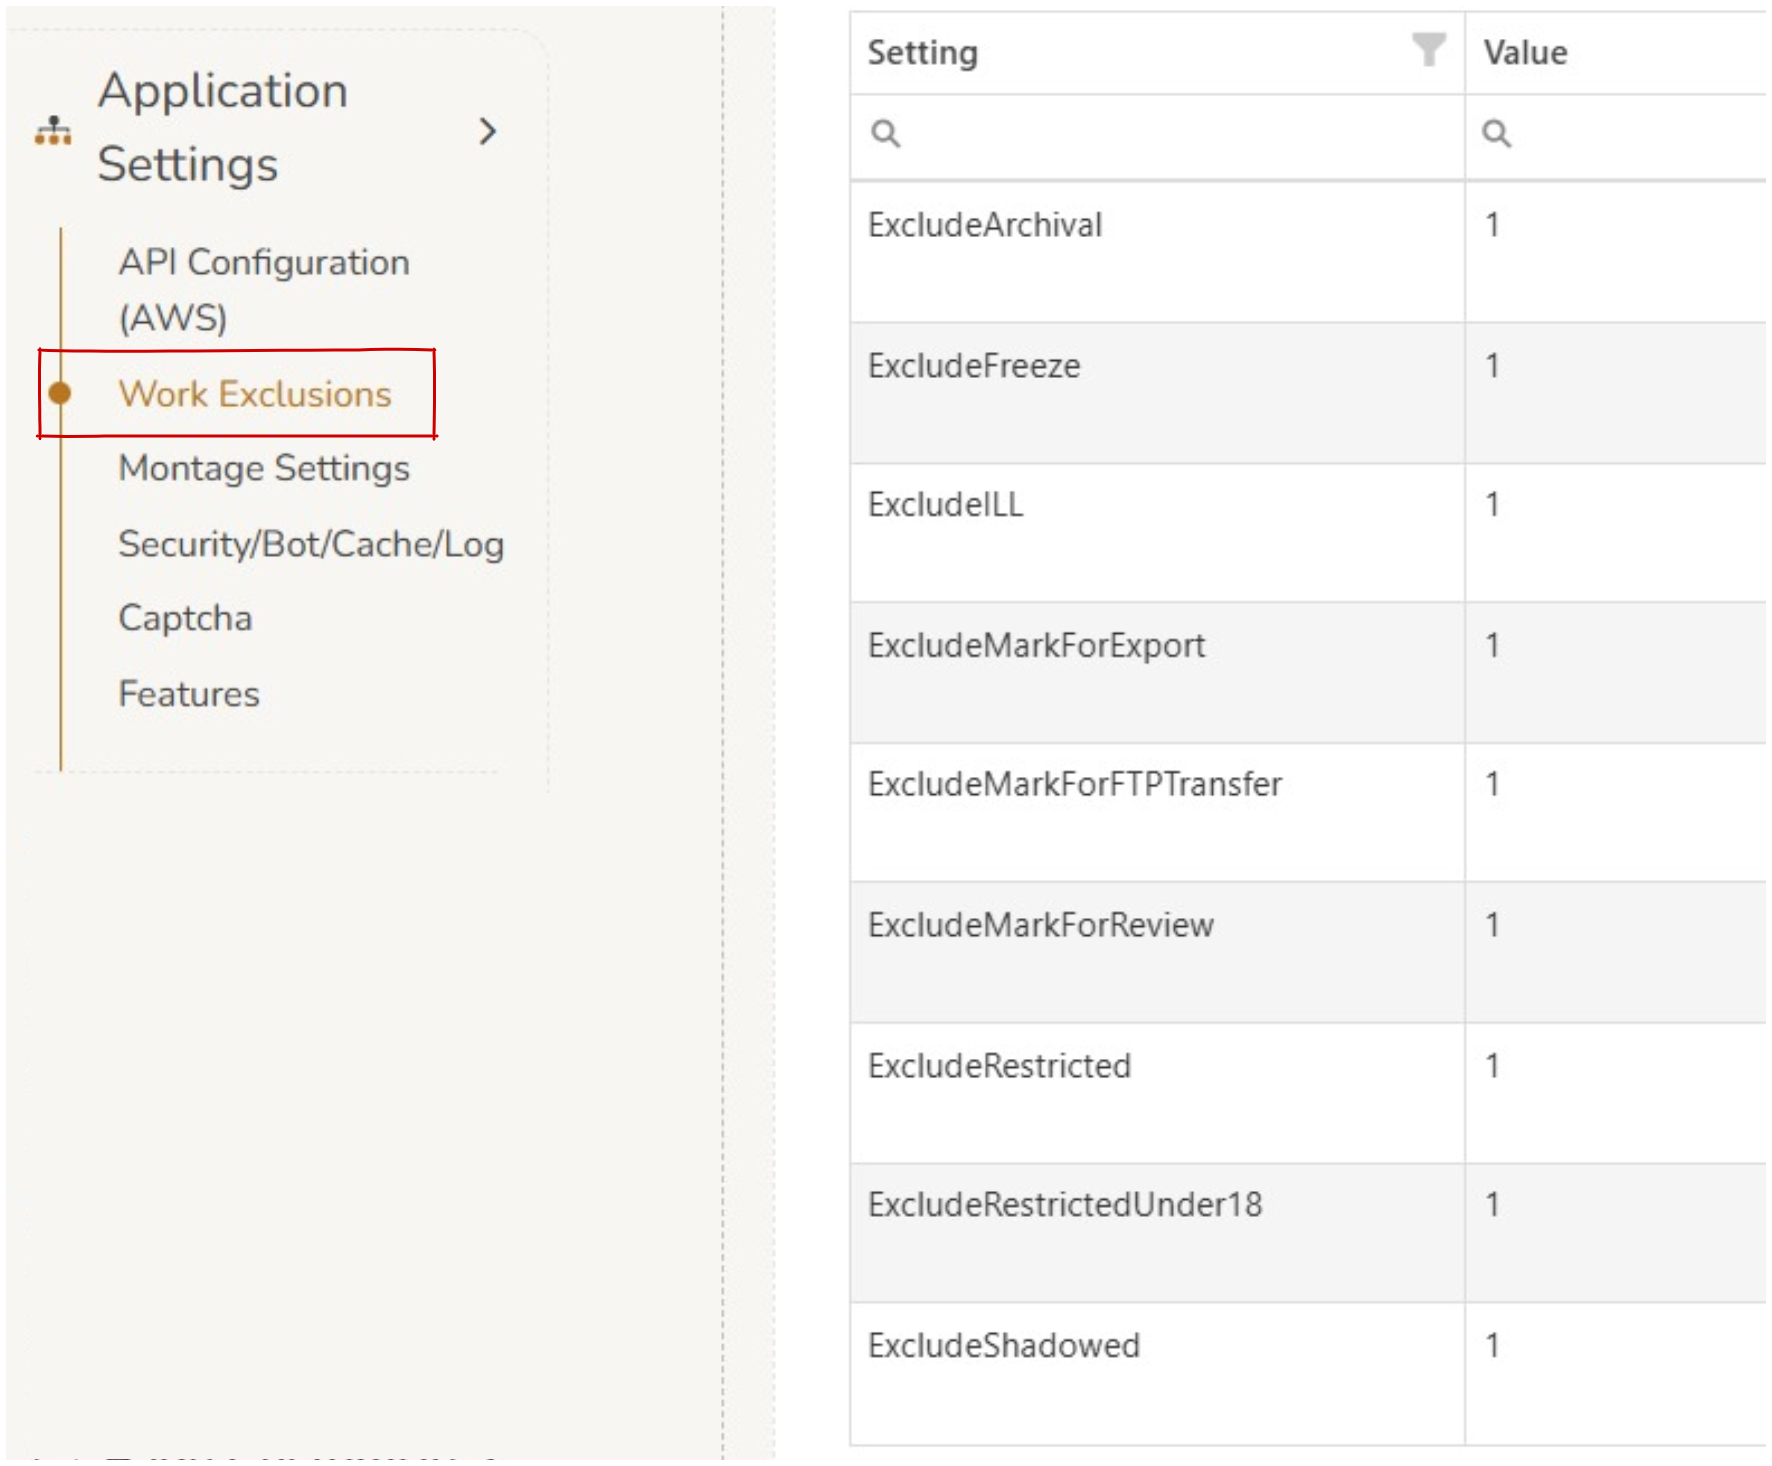The height and width of the screenshot is (1466, 1772).
Task: Click the ExcludeMarkForExport setting
Action: pyautogui.click(x=1036, y=646)
